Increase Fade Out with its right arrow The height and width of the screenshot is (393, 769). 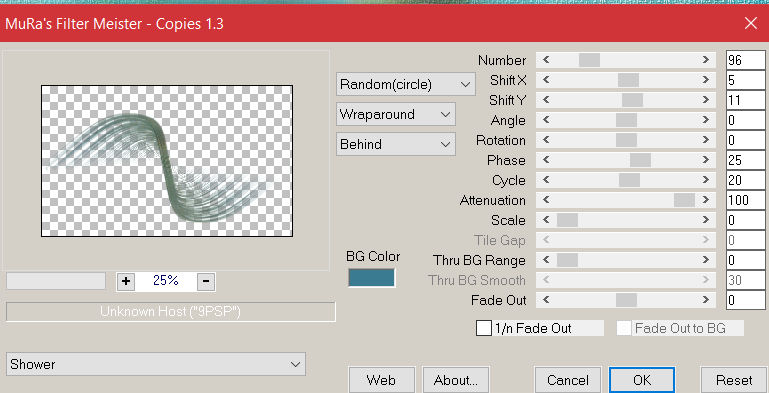[x=705, y=300]
